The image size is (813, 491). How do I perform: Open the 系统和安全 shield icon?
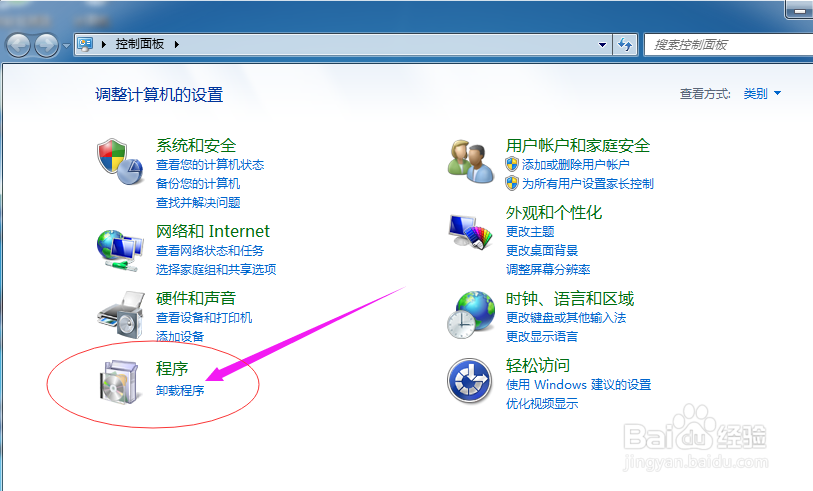click(120, 161)
